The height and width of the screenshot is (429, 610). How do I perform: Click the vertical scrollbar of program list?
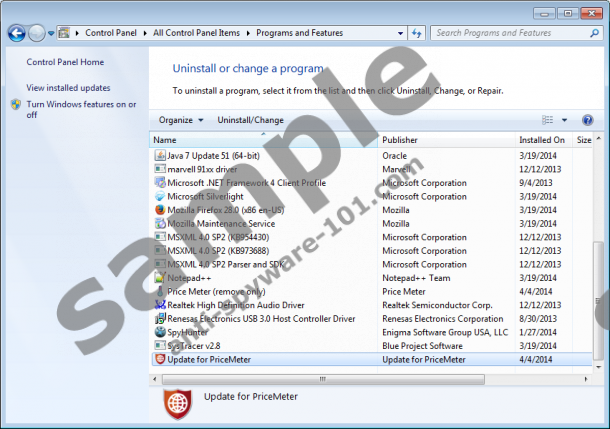[x=599, y=250]
